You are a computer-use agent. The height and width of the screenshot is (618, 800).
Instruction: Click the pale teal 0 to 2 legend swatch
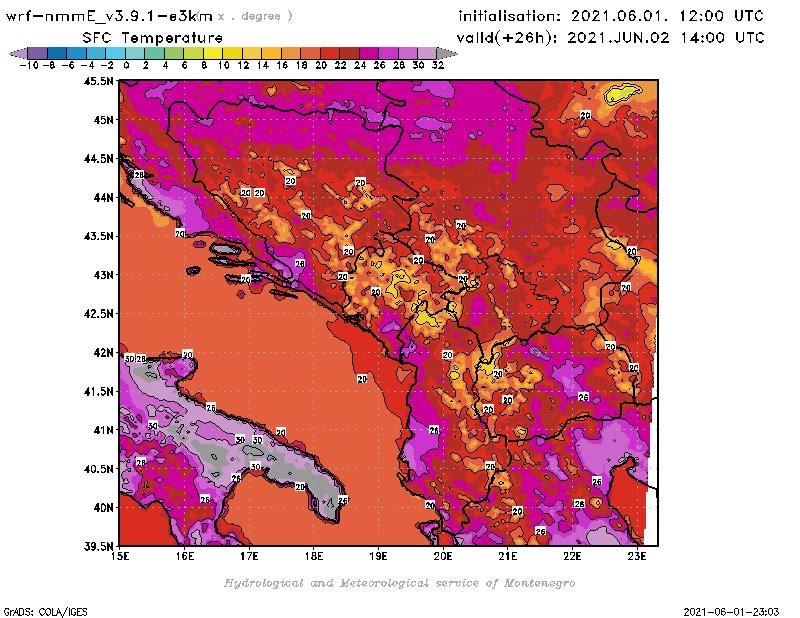click(x=135, y=53)
